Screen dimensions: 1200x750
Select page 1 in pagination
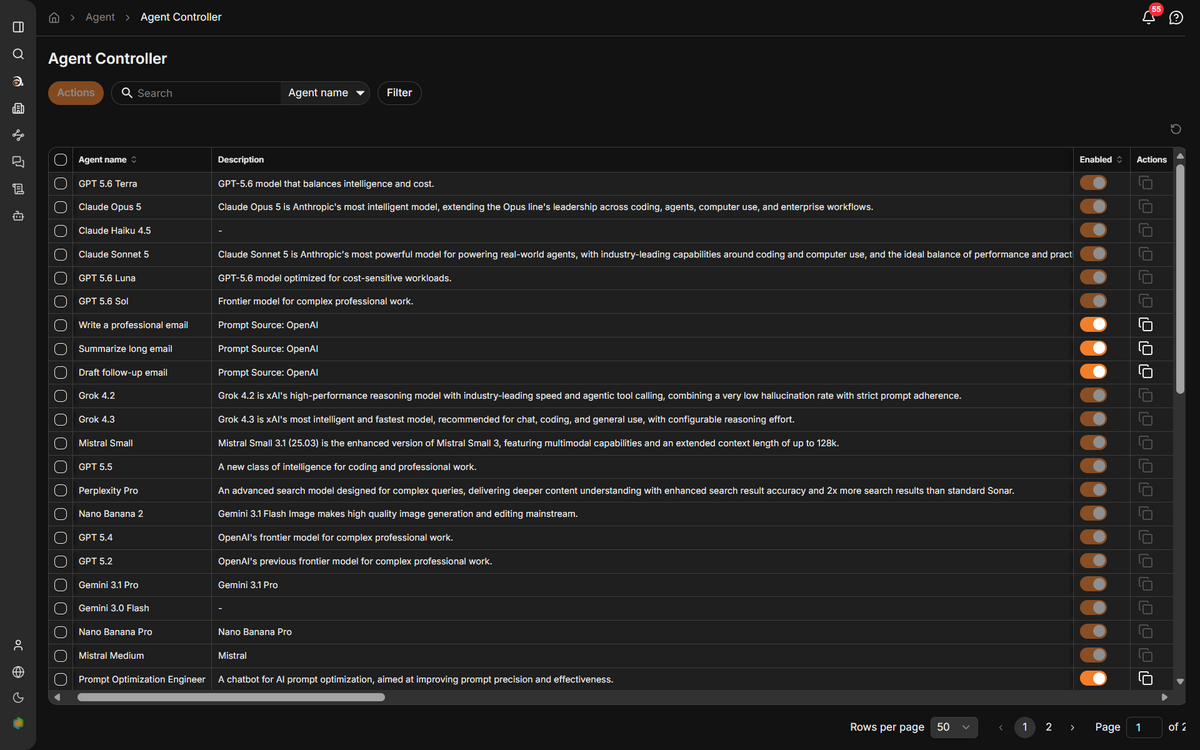[1024, 728]
